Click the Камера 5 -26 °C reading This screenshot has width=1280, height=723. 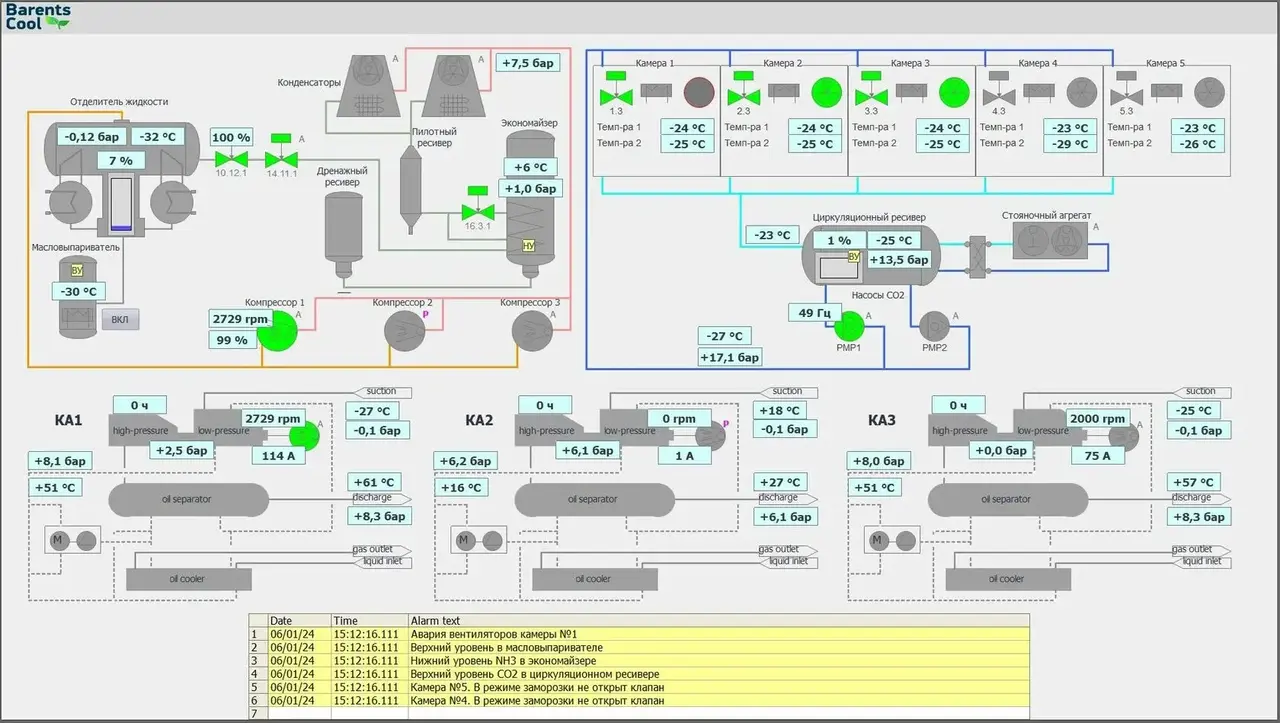(x=1198, y=144)
